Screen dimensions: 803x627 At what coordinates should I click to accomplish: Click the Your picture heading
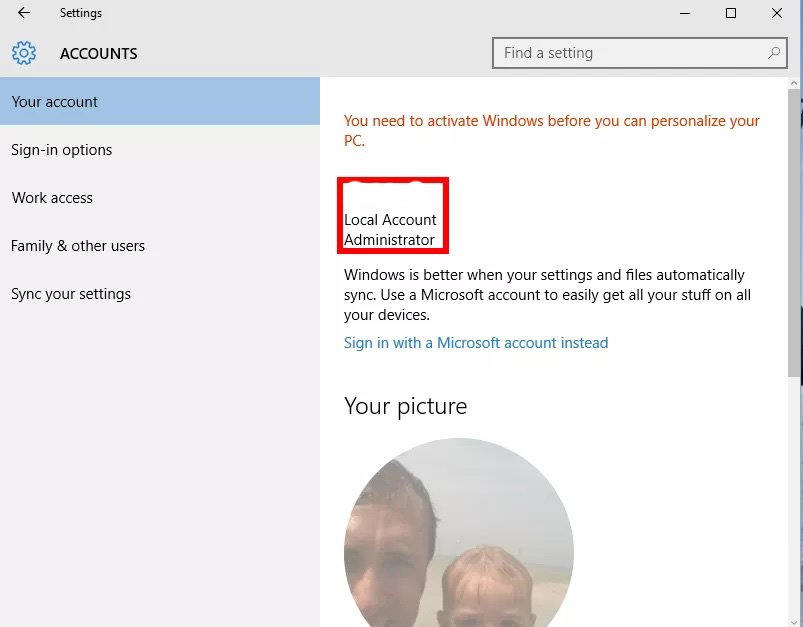[x=405, y=406]
